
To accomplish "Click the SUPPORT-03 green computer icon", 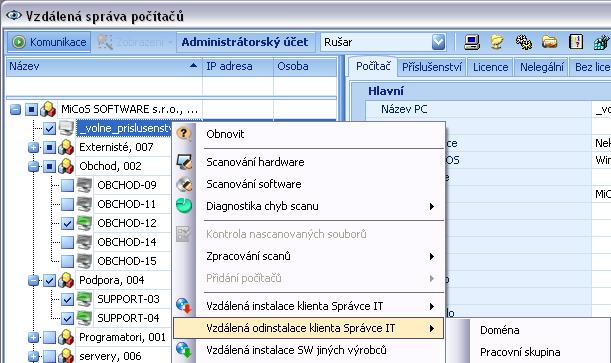I will [84, 299].
